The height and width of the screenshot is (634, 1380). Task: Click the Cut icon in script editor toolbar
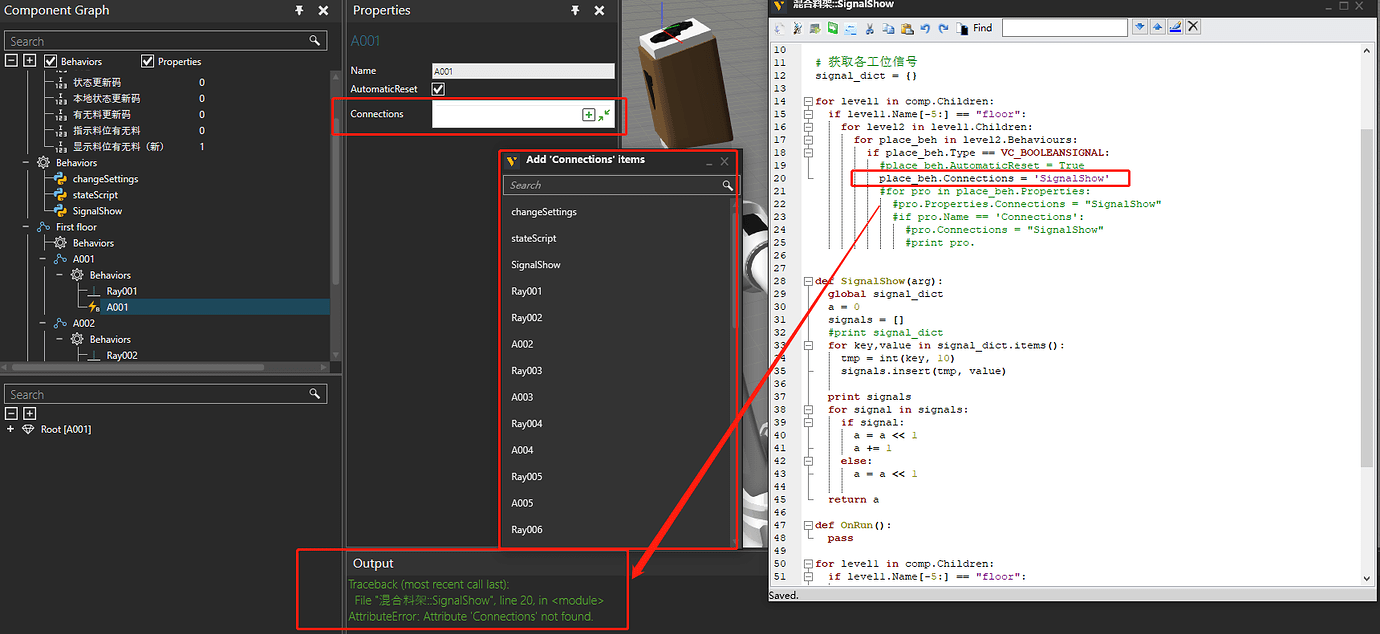(870, 28)
